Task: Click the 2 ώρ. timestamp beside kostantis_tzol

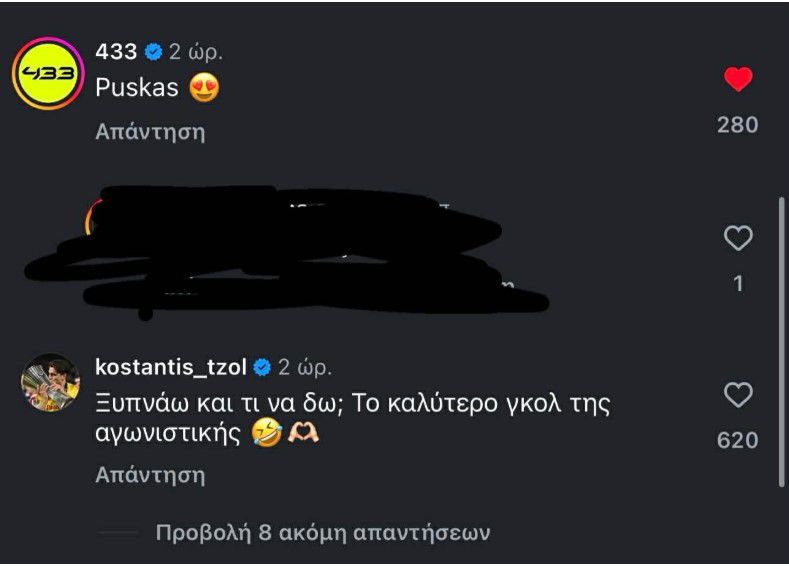Action: (305, 367)
